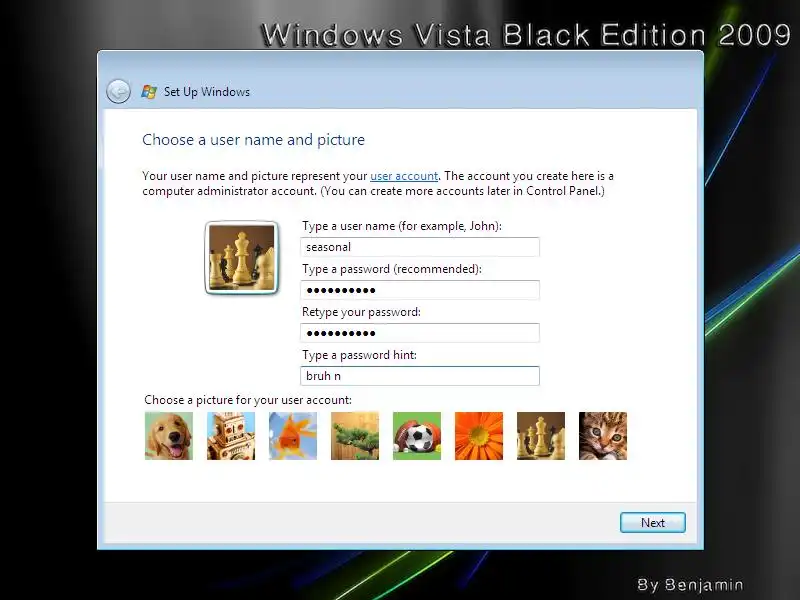Focus the Type a password field
The height and width of the screenshot is (600, 800).
[x=420, y=290]
